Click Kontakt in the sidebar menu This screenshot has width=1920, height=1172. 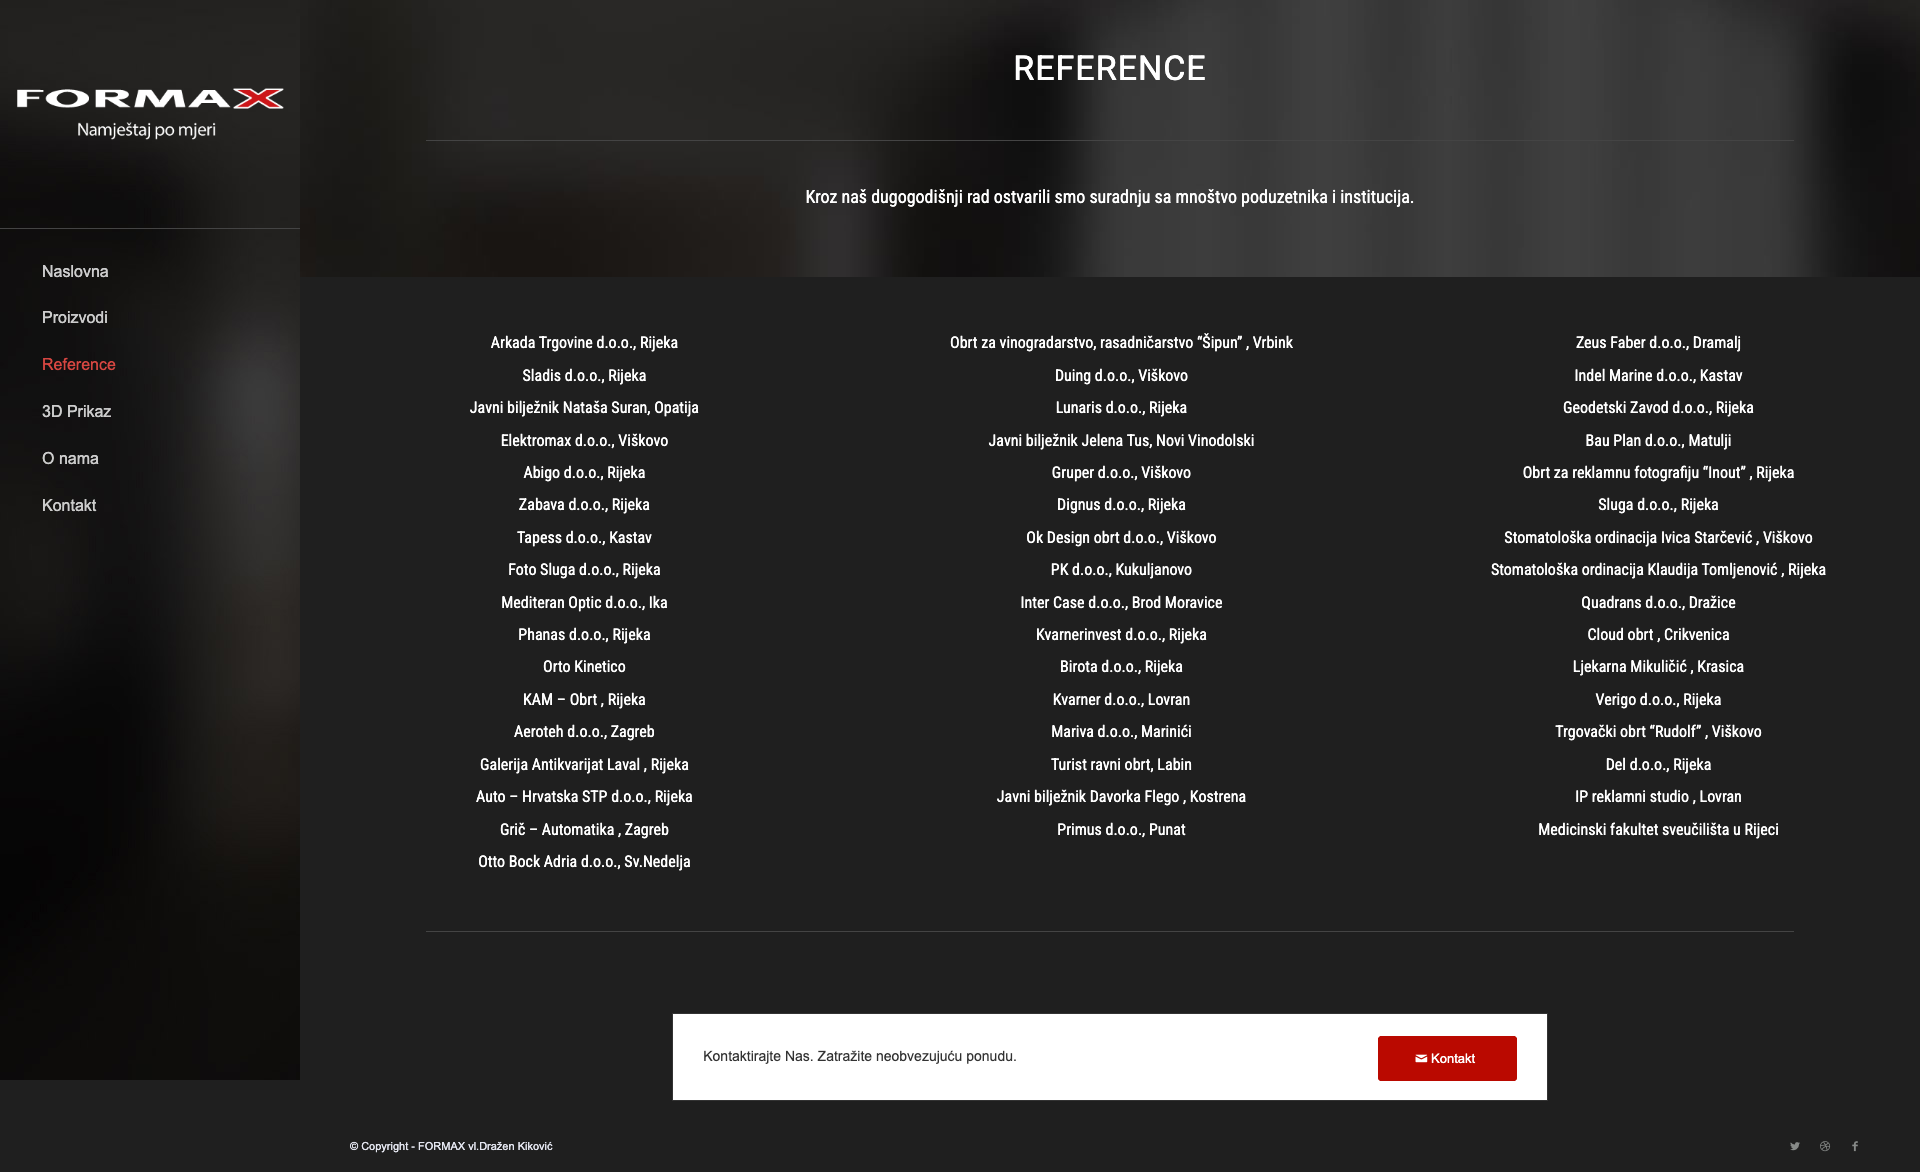click(x=69, y=505)
